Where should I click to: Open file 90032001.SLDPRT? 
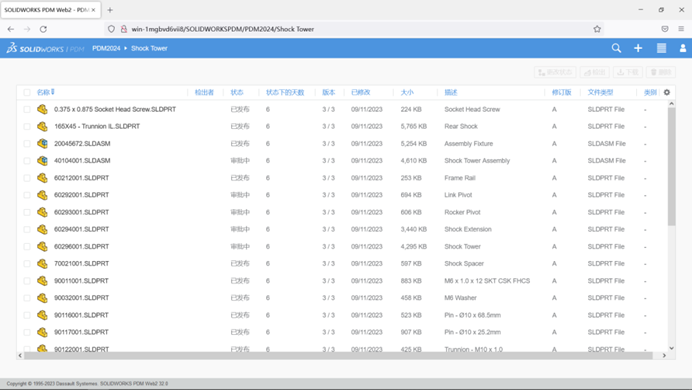coord(81,298)
